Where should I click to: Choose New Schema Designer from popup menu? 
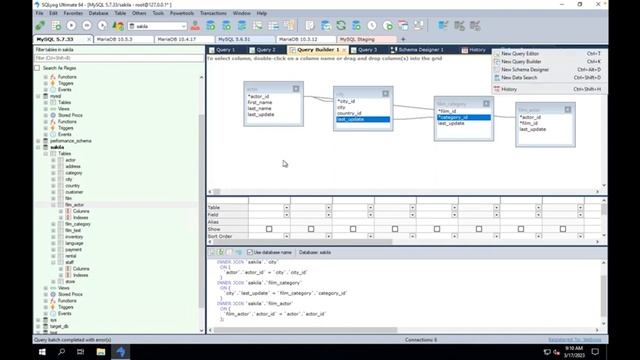(x=549, y=69)
